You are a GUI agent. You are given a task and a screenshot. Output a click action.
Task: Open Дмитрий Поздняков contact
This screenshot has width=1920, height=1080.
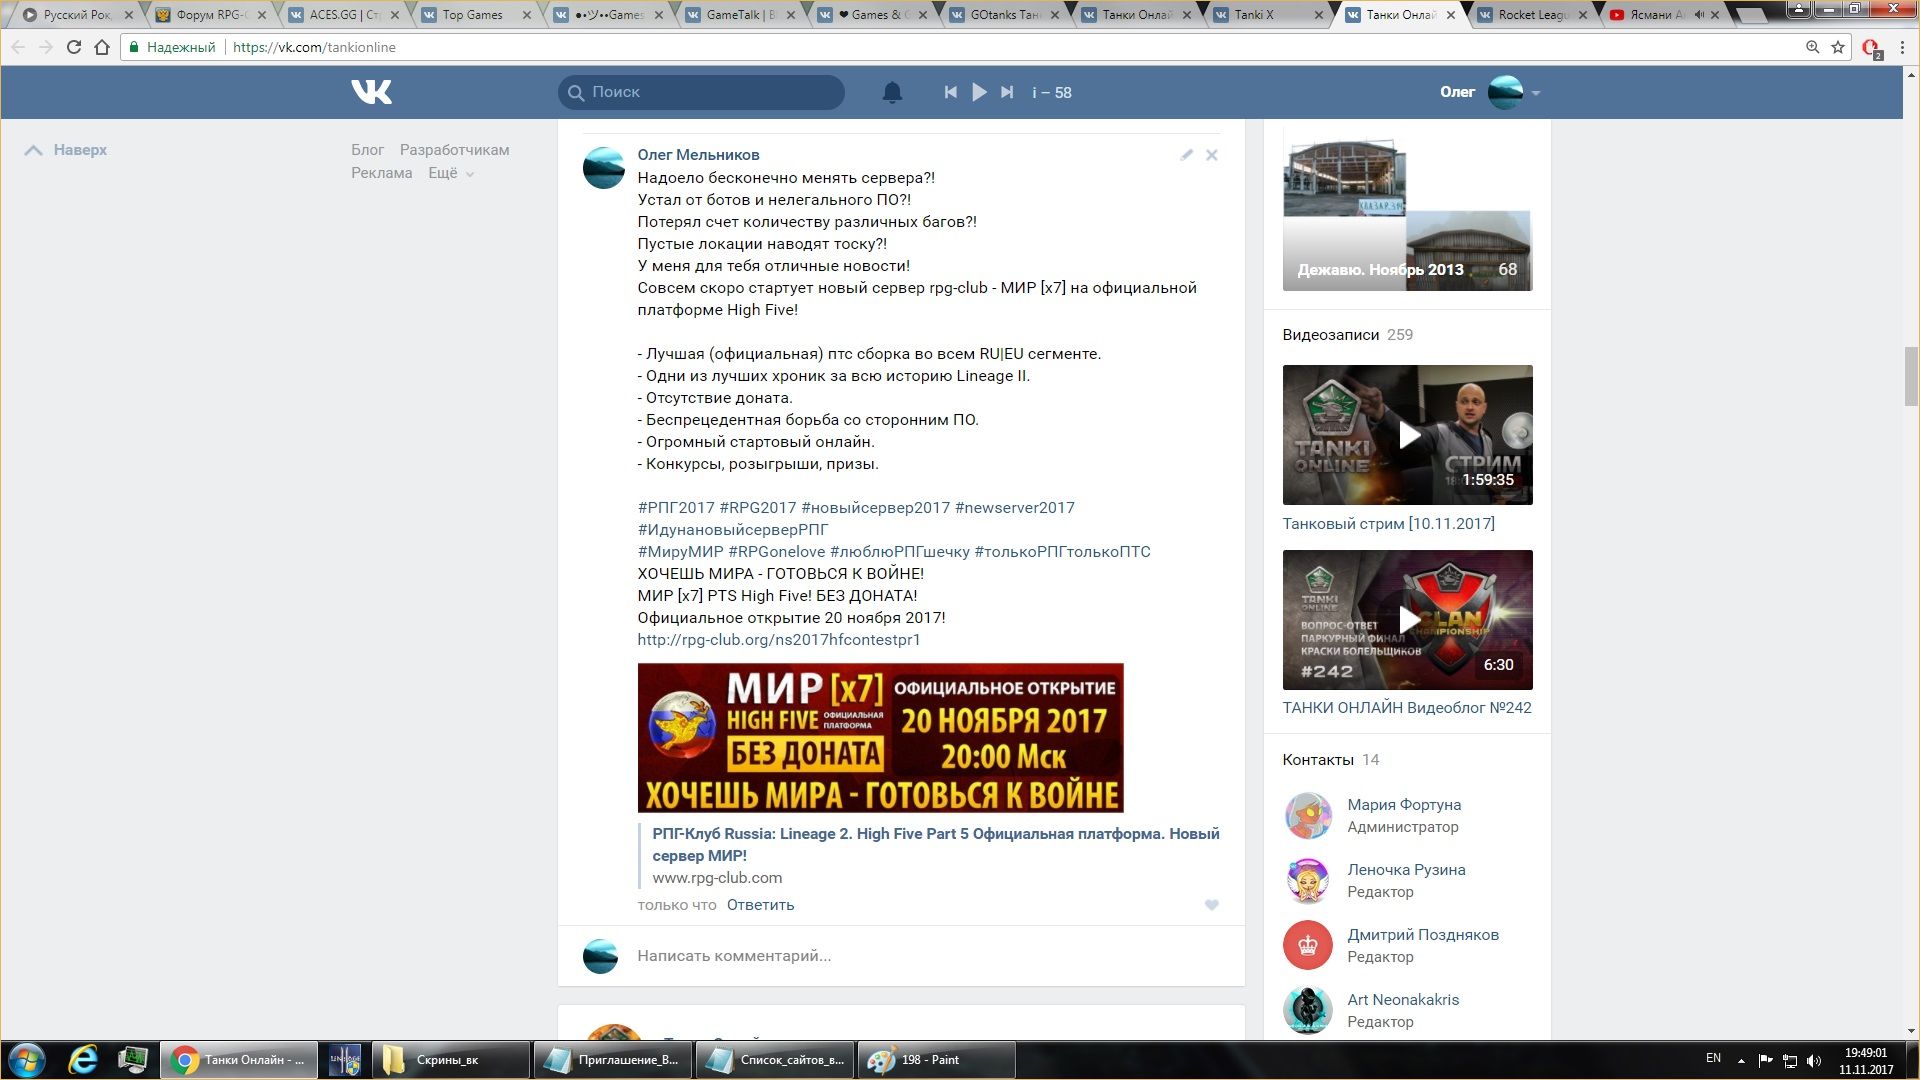(1423, 935)
